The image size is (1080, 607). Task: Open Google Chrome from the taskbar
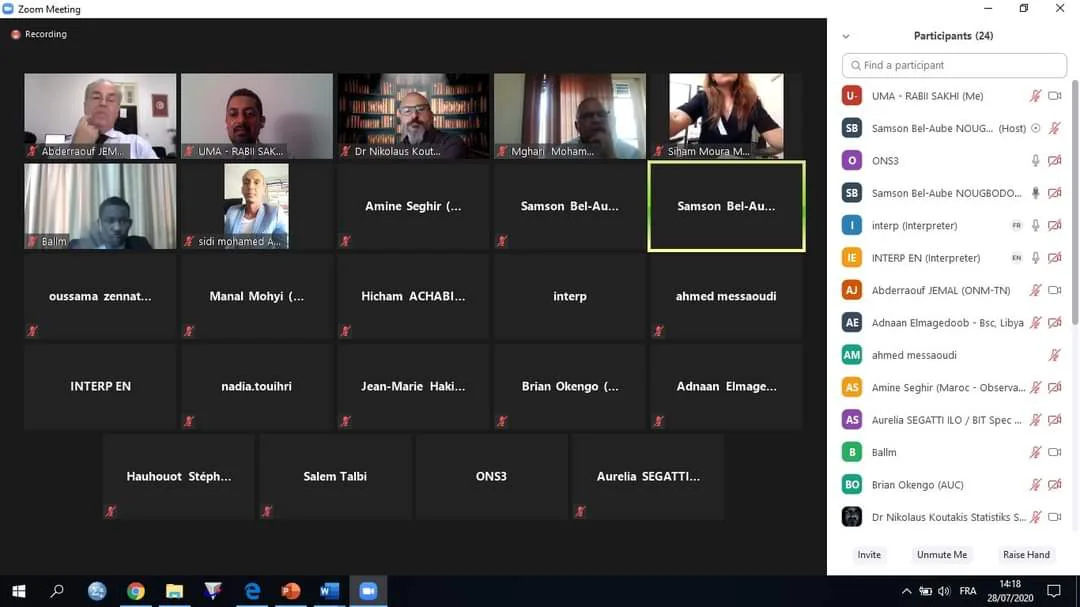[136, 590]
